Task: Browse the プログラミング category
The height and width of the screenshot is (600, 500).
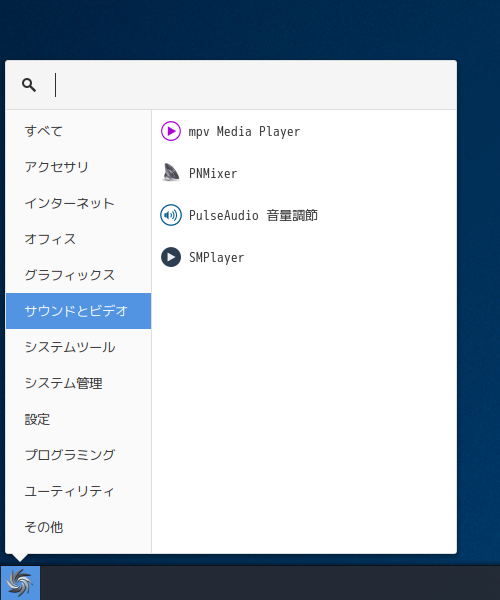Action: (x=78, y=455)
